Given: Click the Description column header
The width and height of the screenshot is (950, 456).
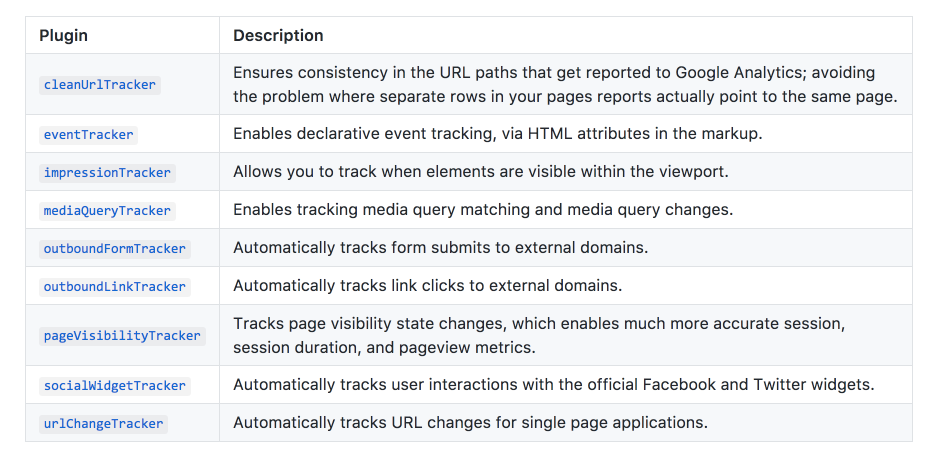Looking at the screenshot, I should (x=278, y=36).
